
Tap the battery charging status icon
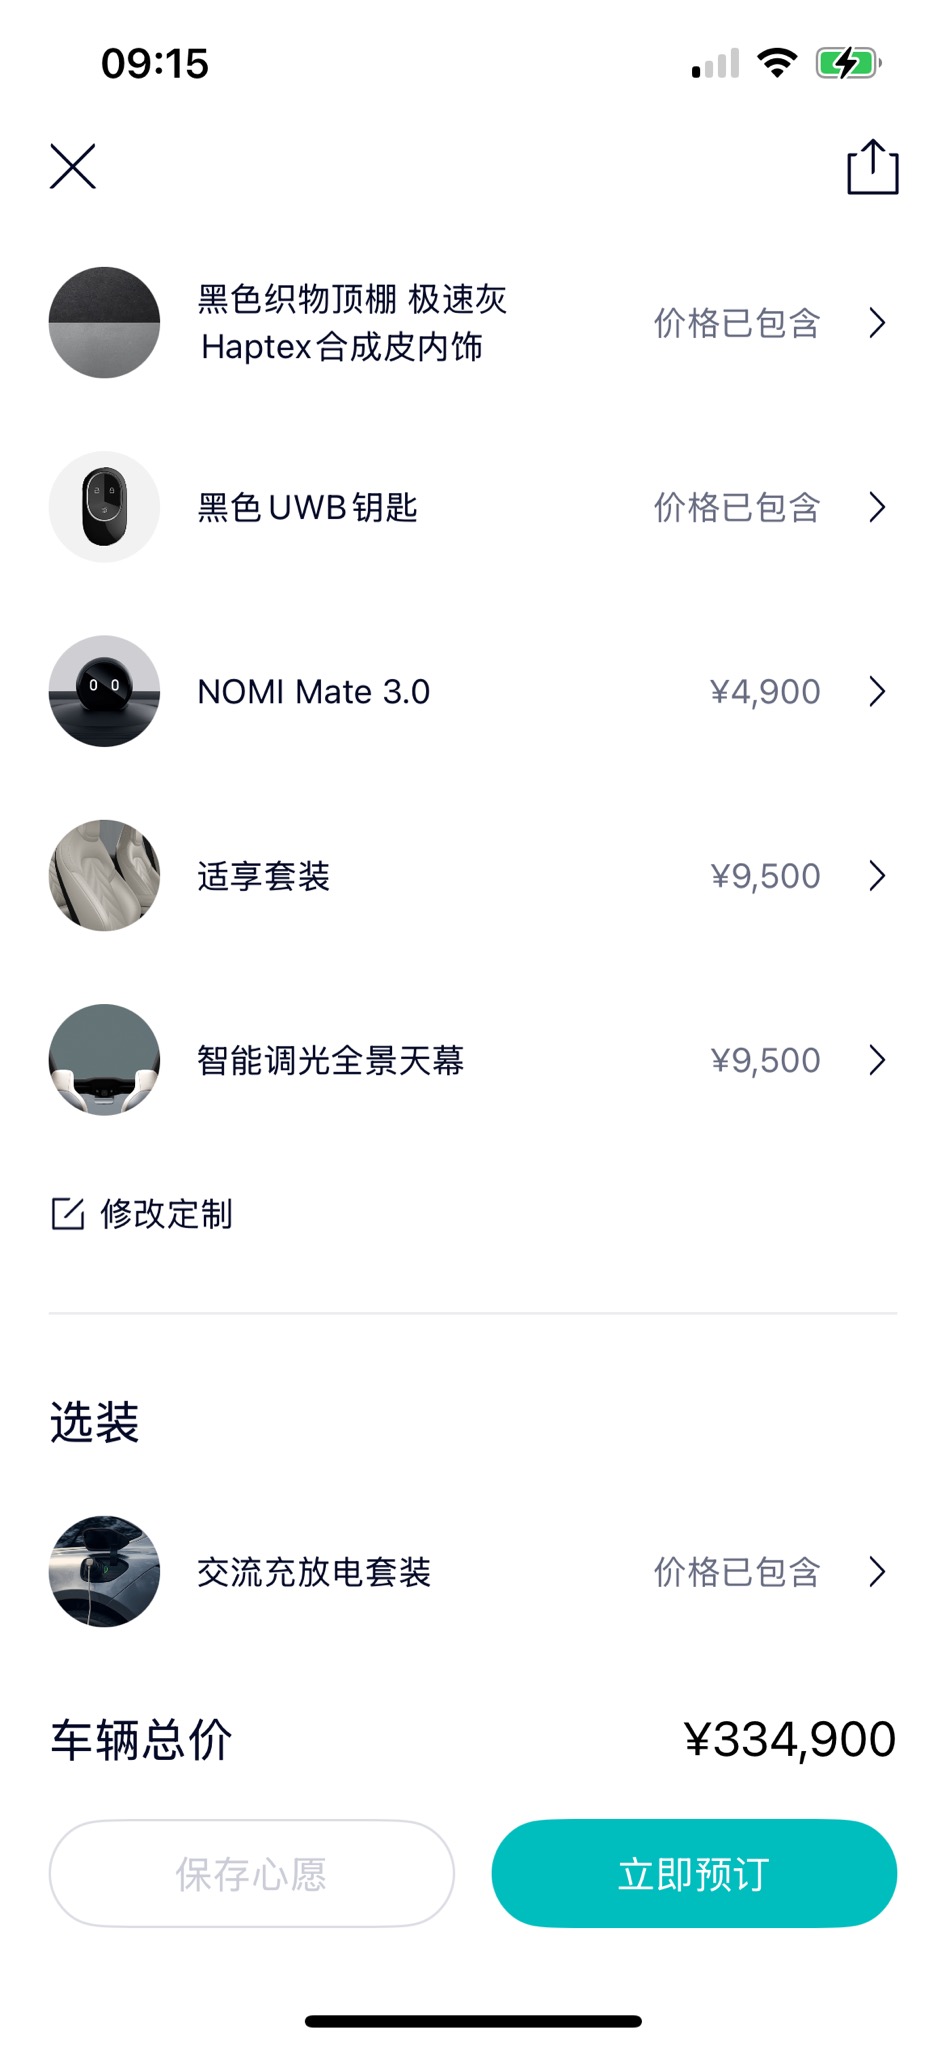(x=847, y=64)
